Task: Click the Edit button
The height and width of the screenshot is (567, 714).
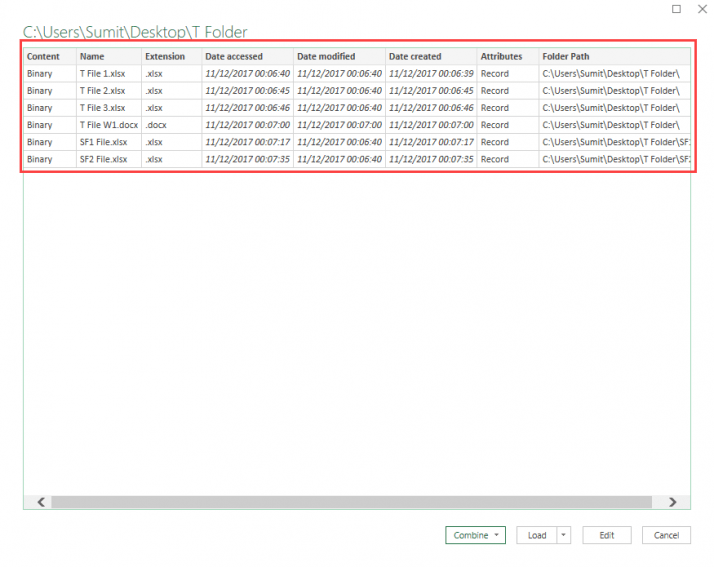Action: tap(607, 535)
